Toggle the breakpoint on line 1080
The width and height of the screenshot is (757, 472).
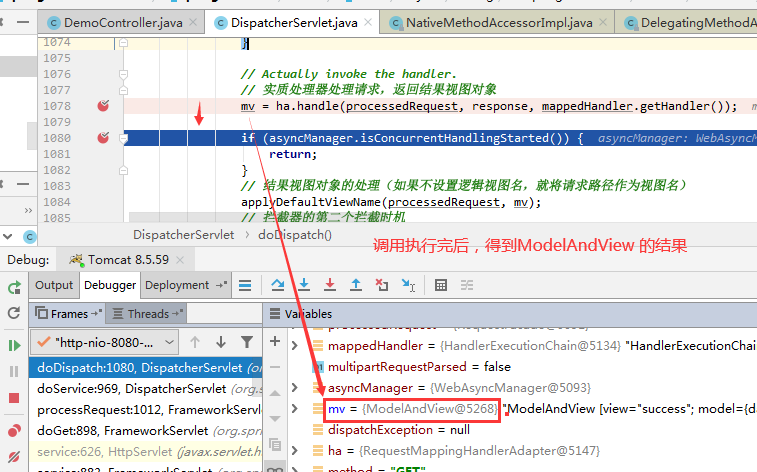103,138
